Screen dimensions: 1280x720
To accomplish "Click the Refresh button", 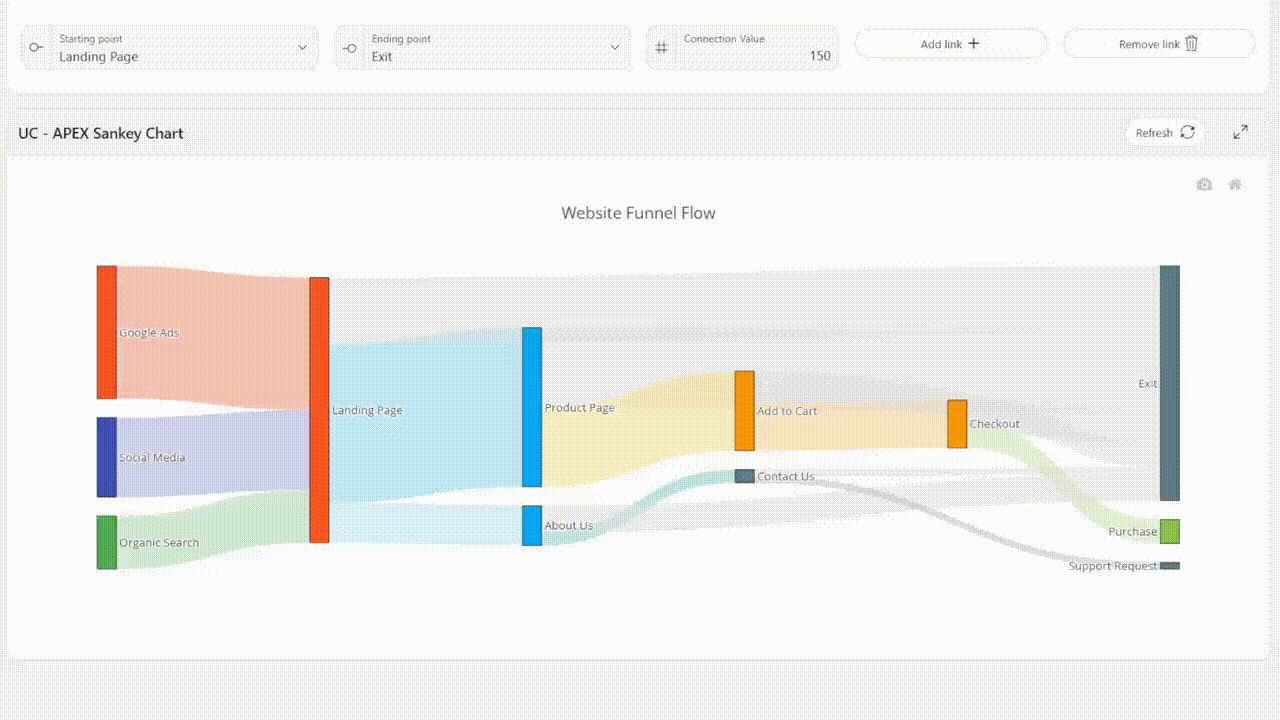I will pyautogui.click(x=1164, y=132).
